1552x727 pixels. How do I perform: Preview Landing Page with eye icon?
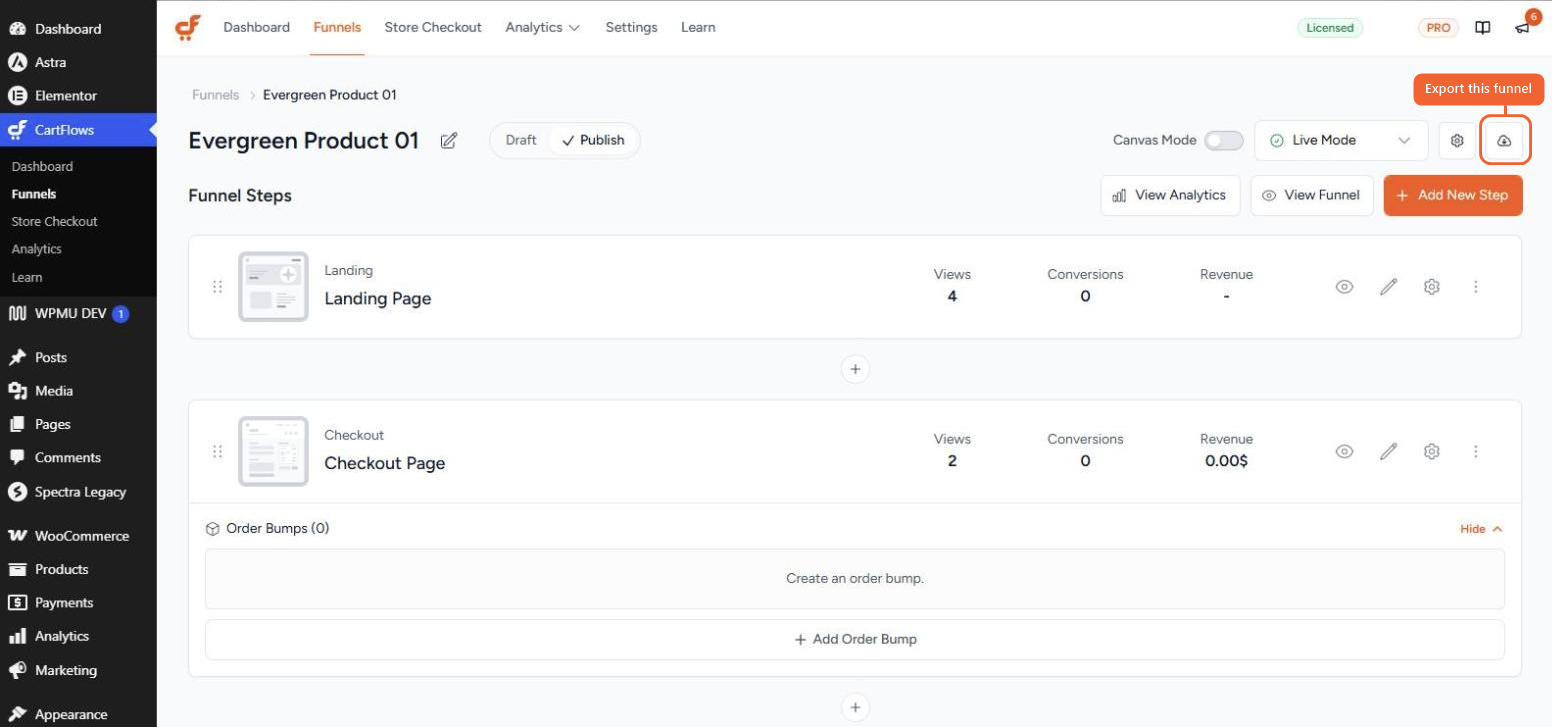tap(1344, 287)
